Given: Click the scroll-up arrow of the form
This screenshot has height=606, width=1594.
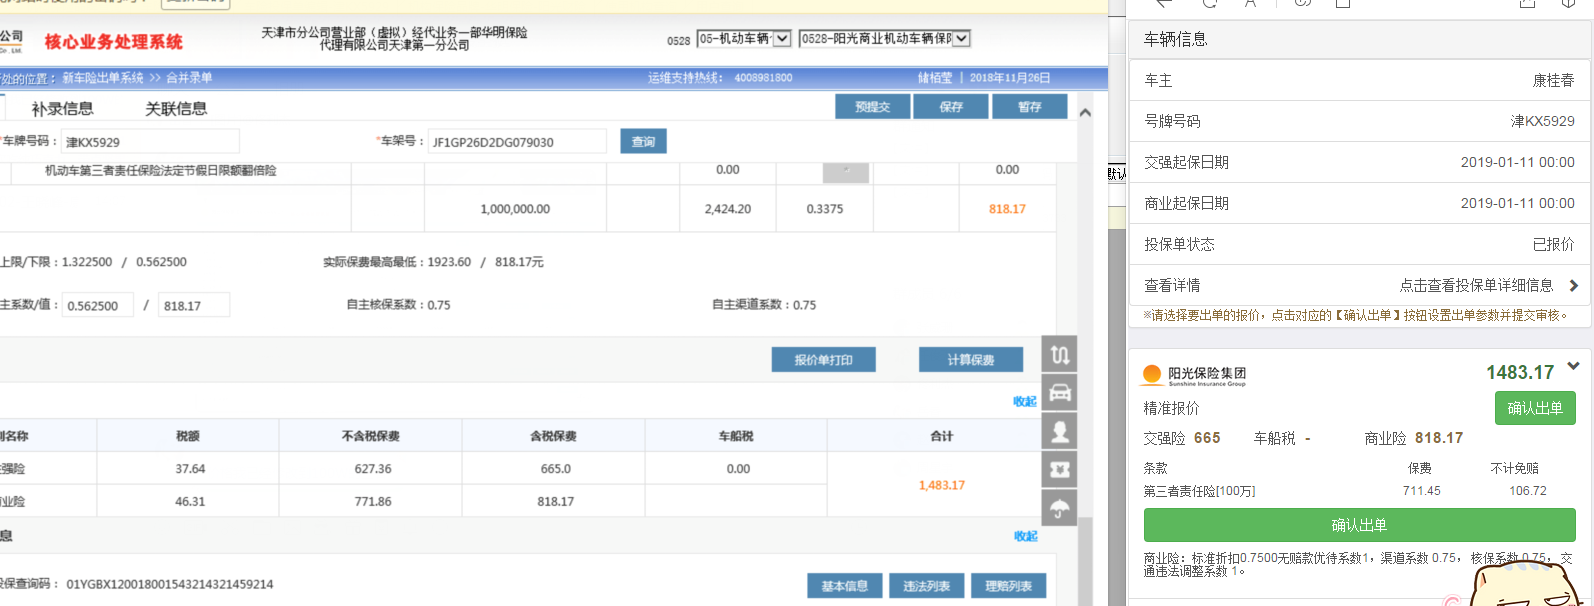Looking at the screenshot, I should [1085, 112].
